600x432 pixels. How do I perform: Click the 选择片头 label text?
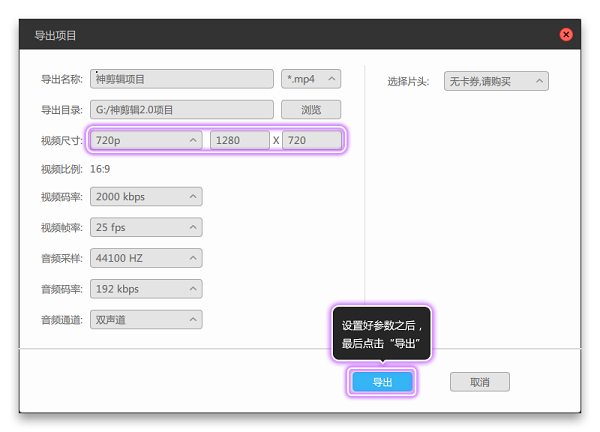(x=408, y=81)
